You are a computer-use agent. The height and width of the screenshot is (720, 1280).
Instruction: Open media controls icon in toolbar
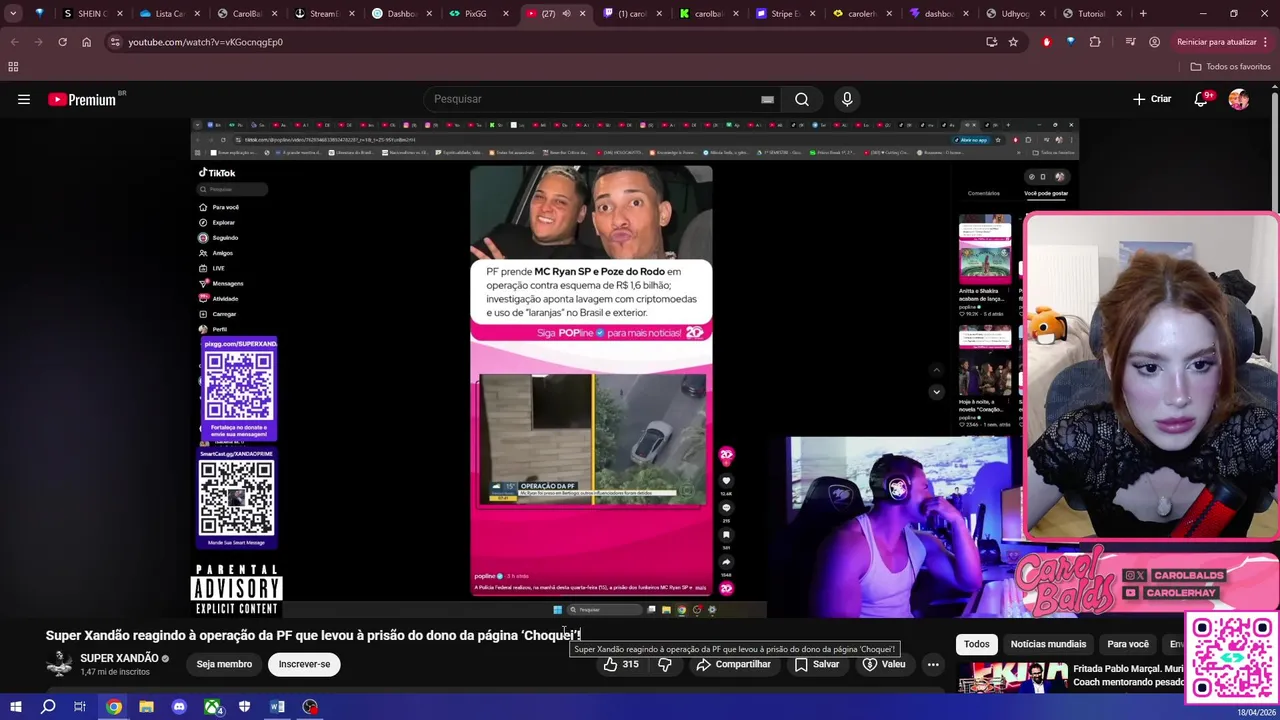(1130, 42)
